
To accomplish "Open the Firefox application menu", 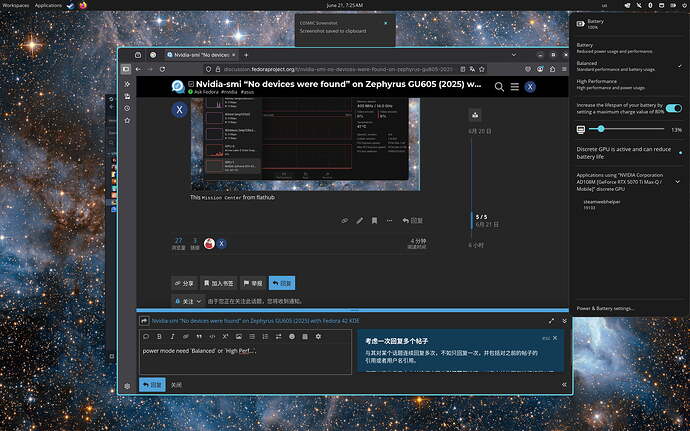I will [x=564, y=69].
